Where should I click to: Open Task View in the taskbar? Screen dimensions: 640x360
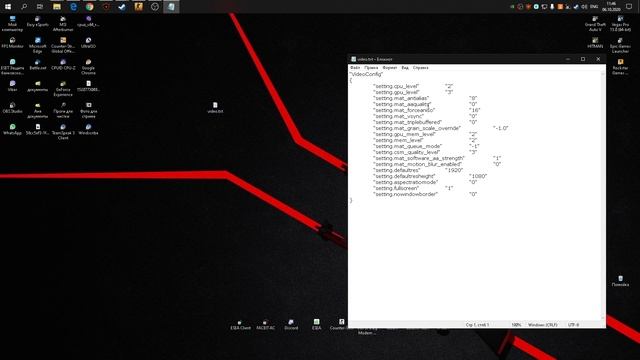[40, 7]
